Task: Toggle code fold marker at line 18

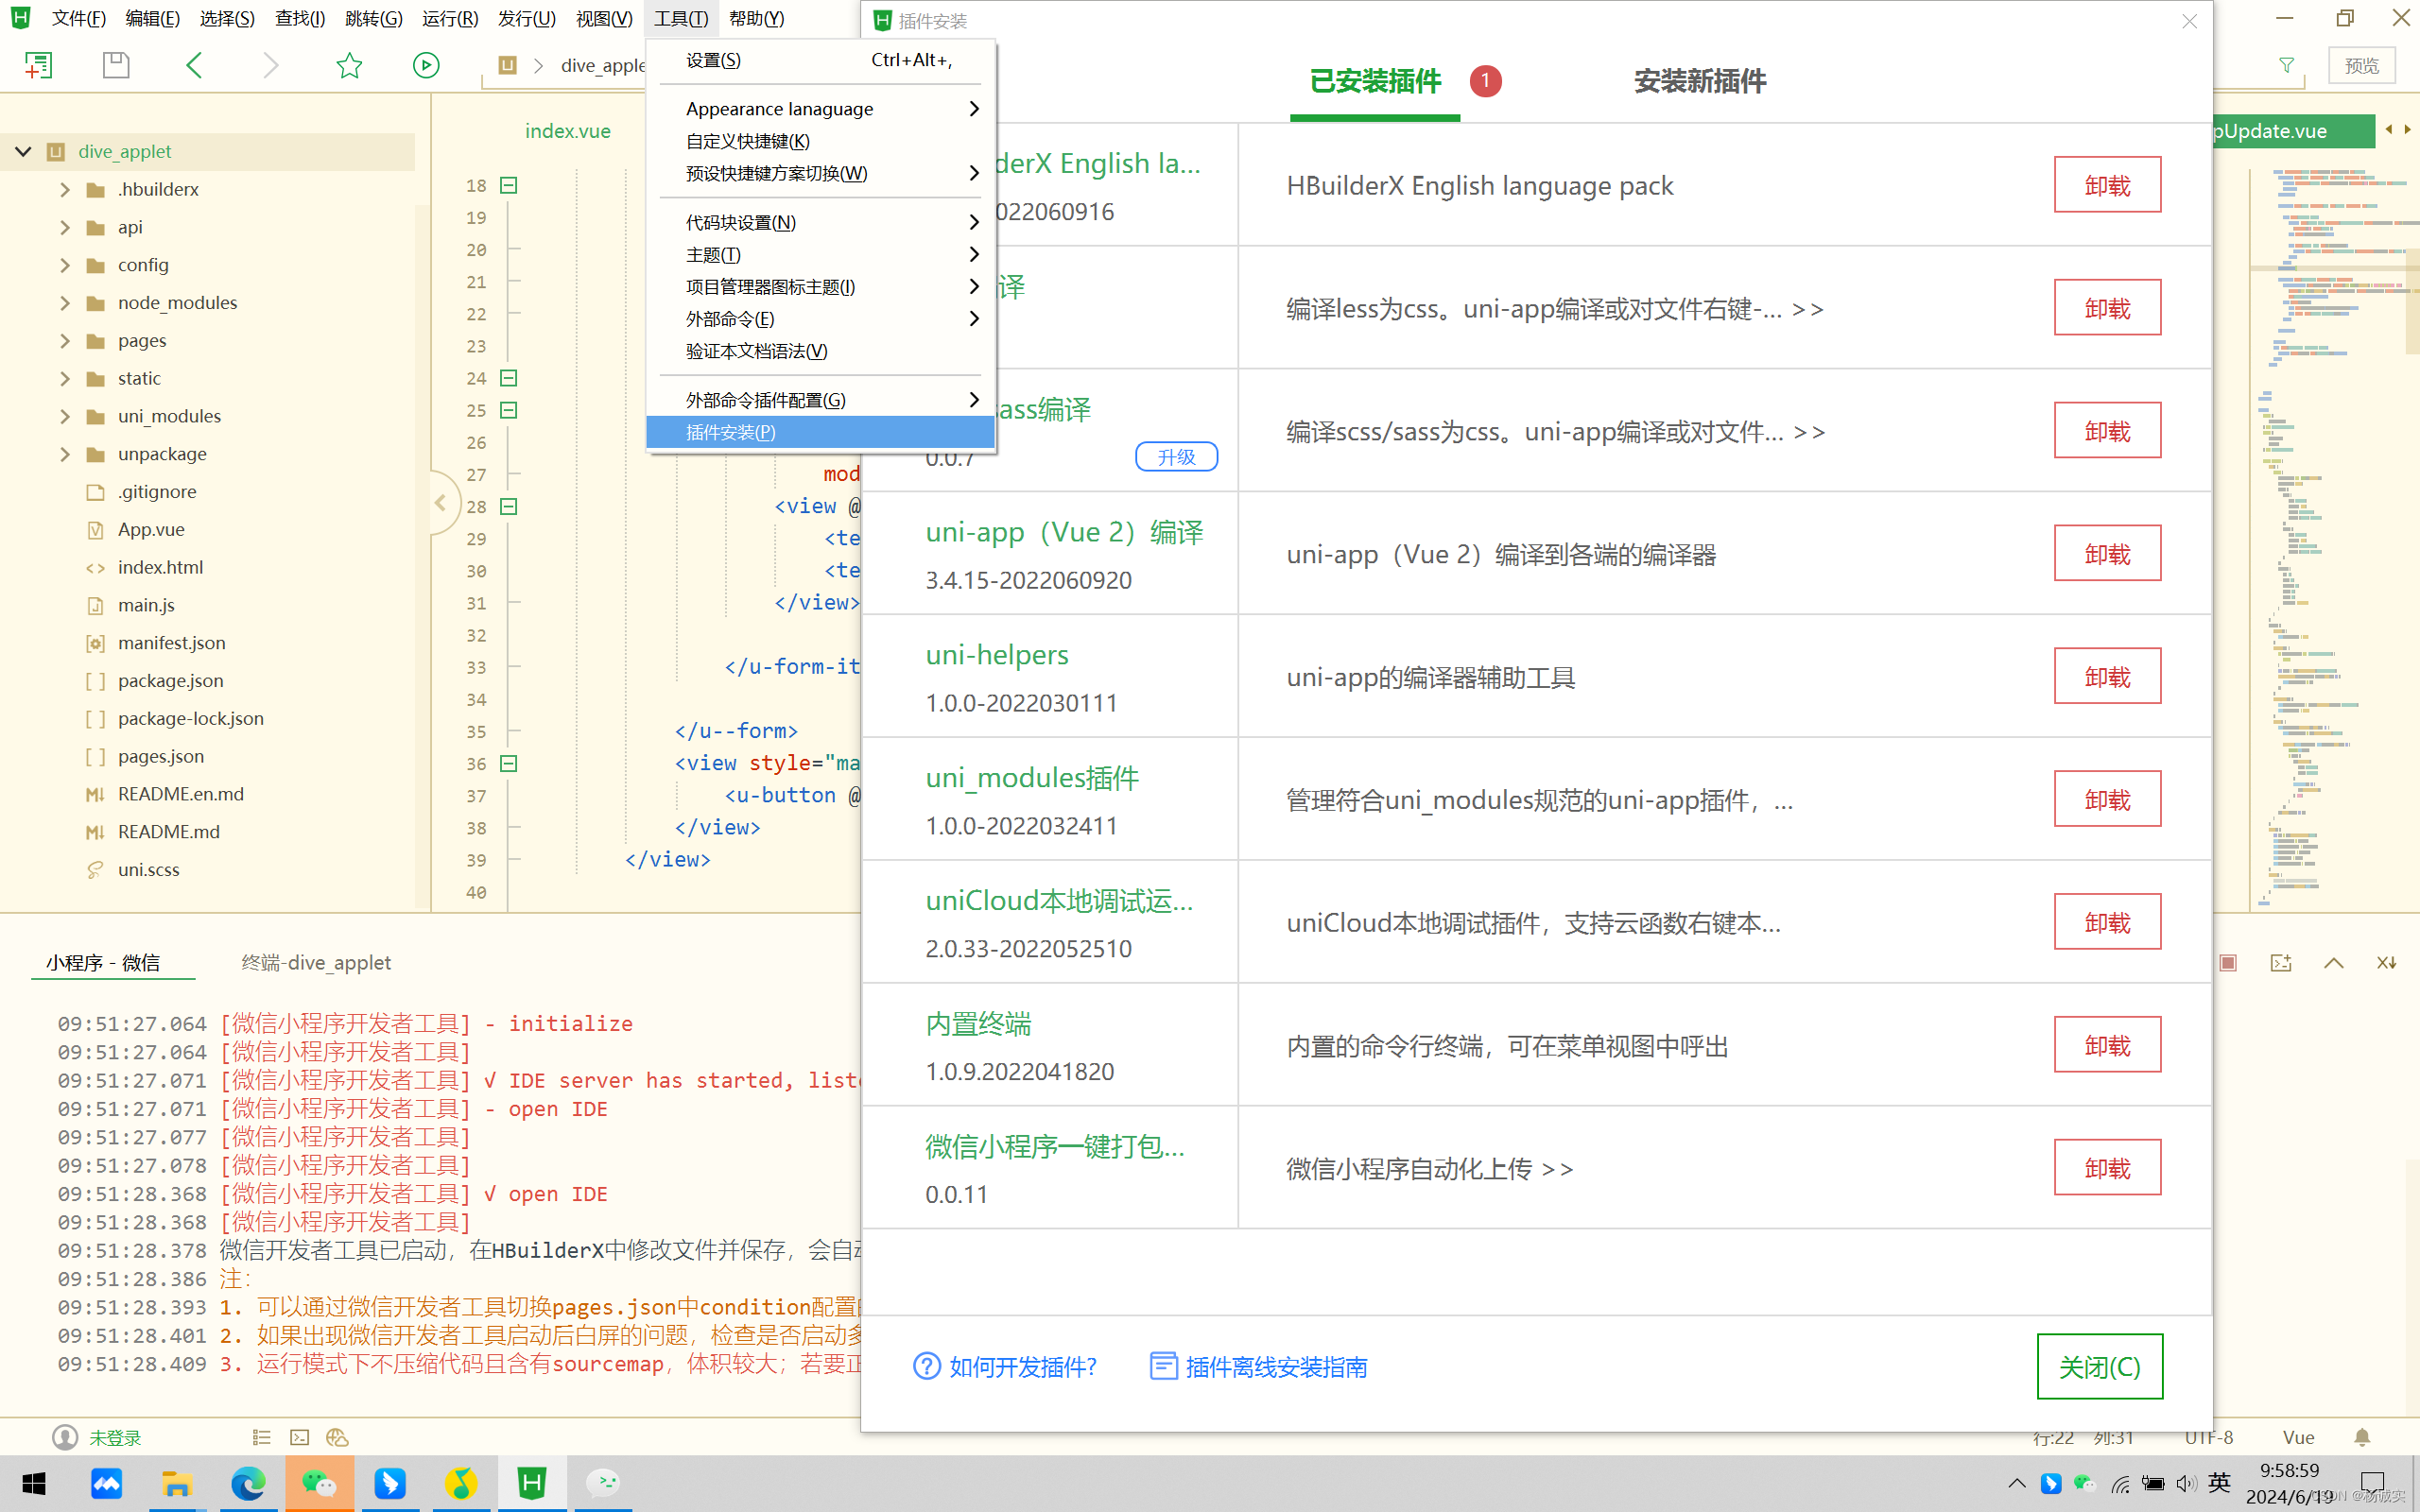Action: 508,185
